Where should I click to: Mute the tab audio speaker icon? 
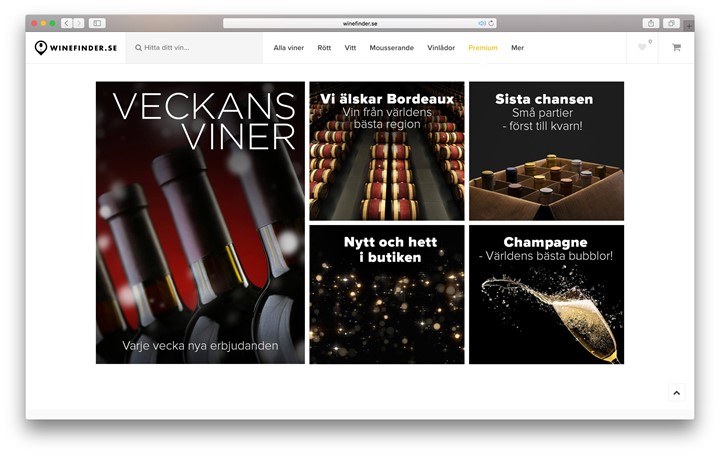pos(482,23)
